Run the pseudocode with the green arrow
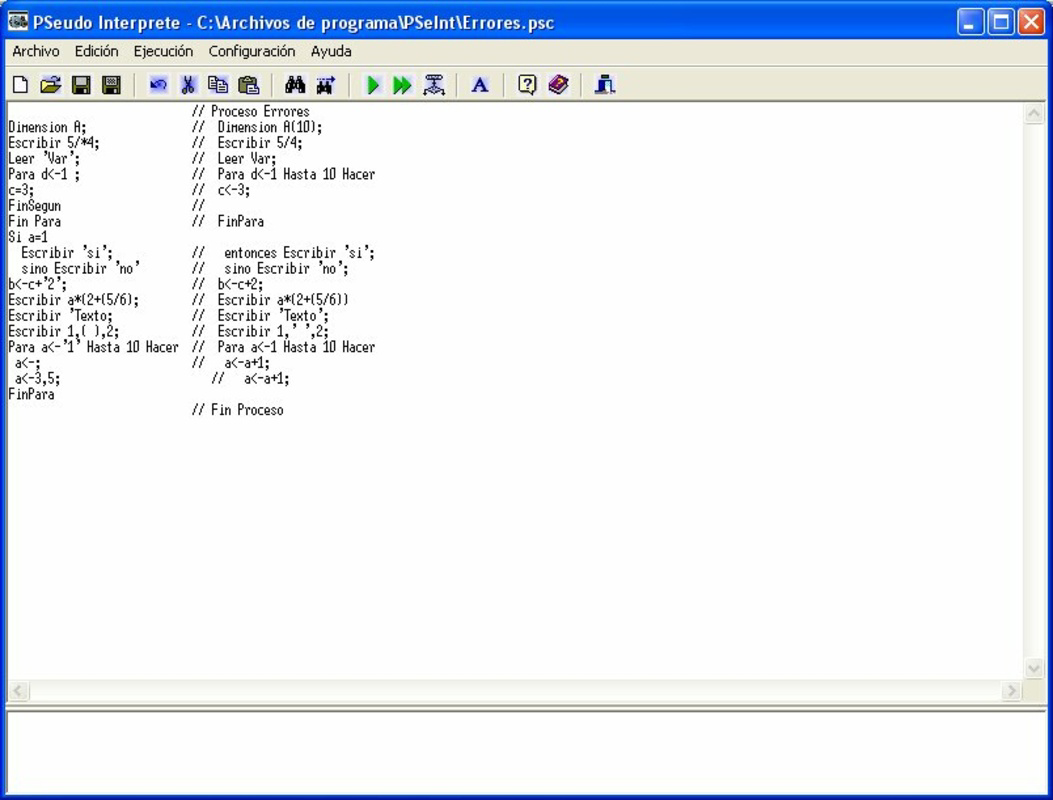The image size is (1053, 800). point(372,86)
